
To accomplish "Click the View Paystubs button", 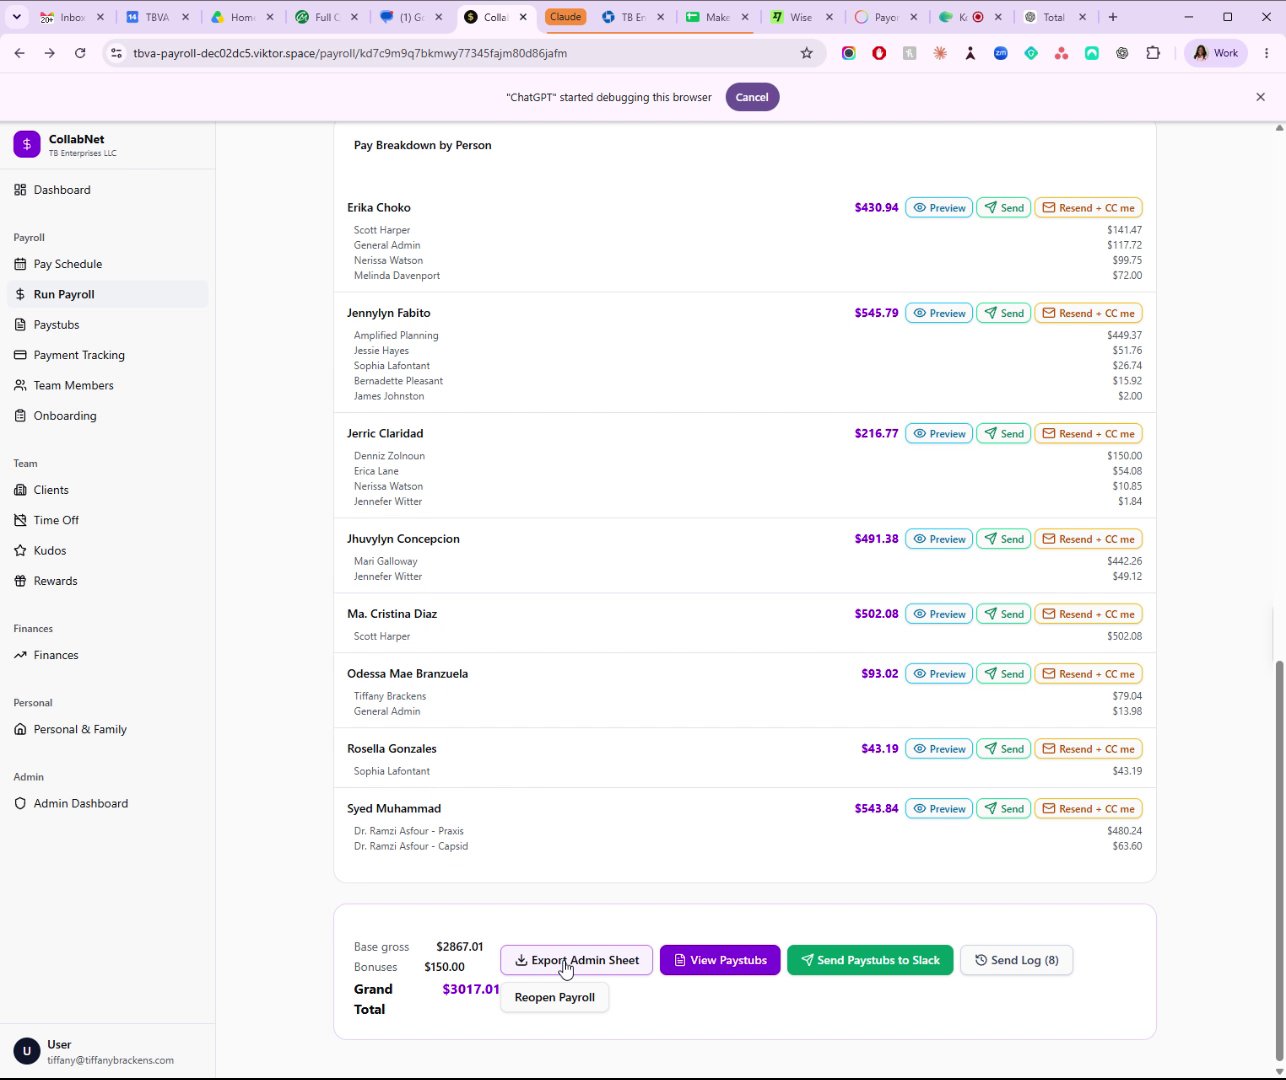I will (x=720, y=960).
